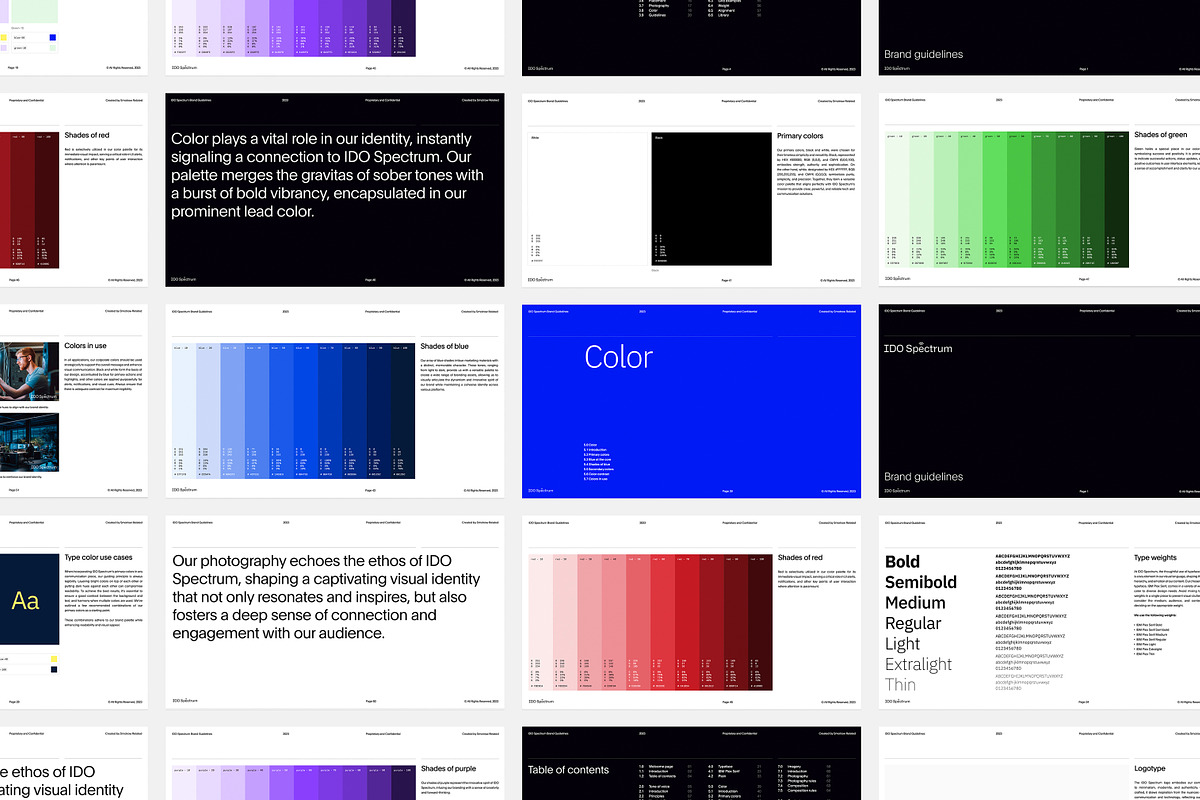Click the "Light" weight sample
The width and height of the screenshot is (1200, 800).
pyautogui.click(x=902, y=644)
